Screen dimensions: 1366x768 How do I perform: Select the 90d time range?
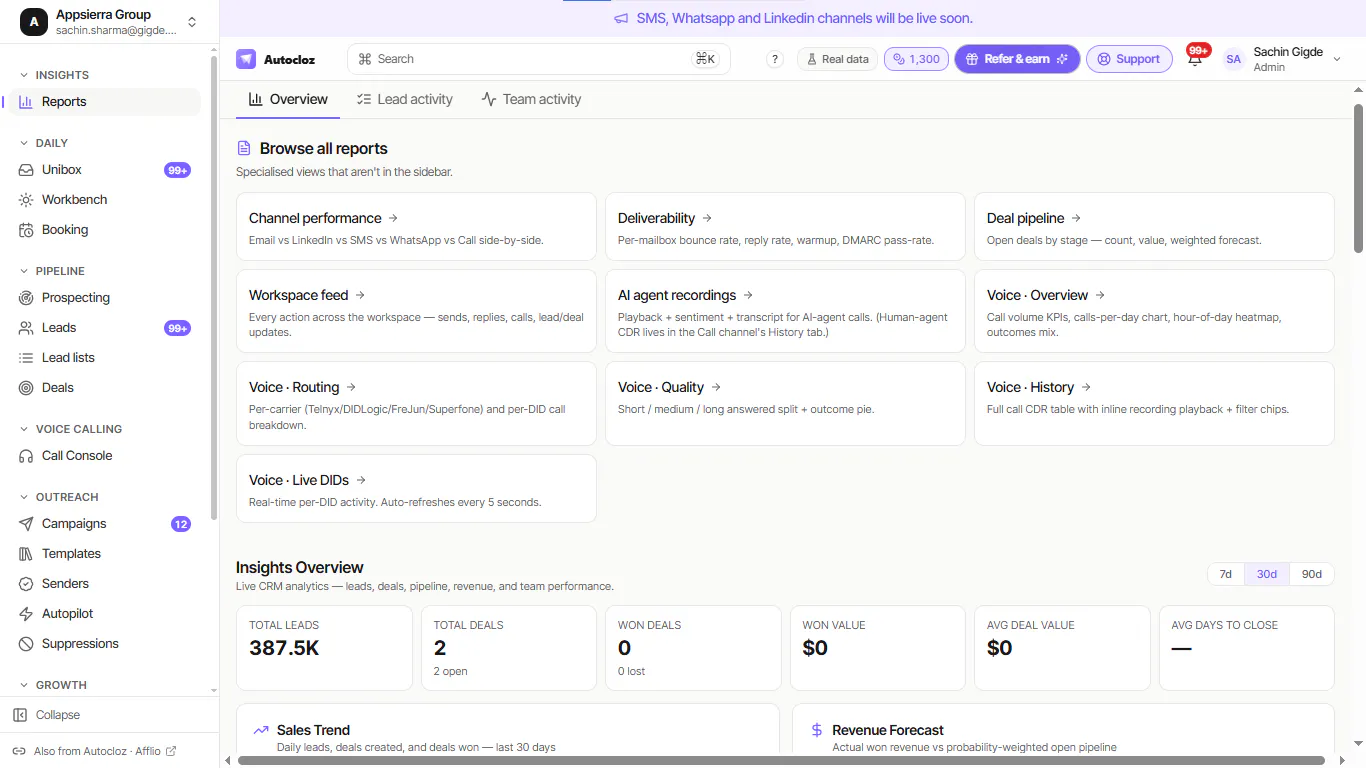(x=1312, y=574)
